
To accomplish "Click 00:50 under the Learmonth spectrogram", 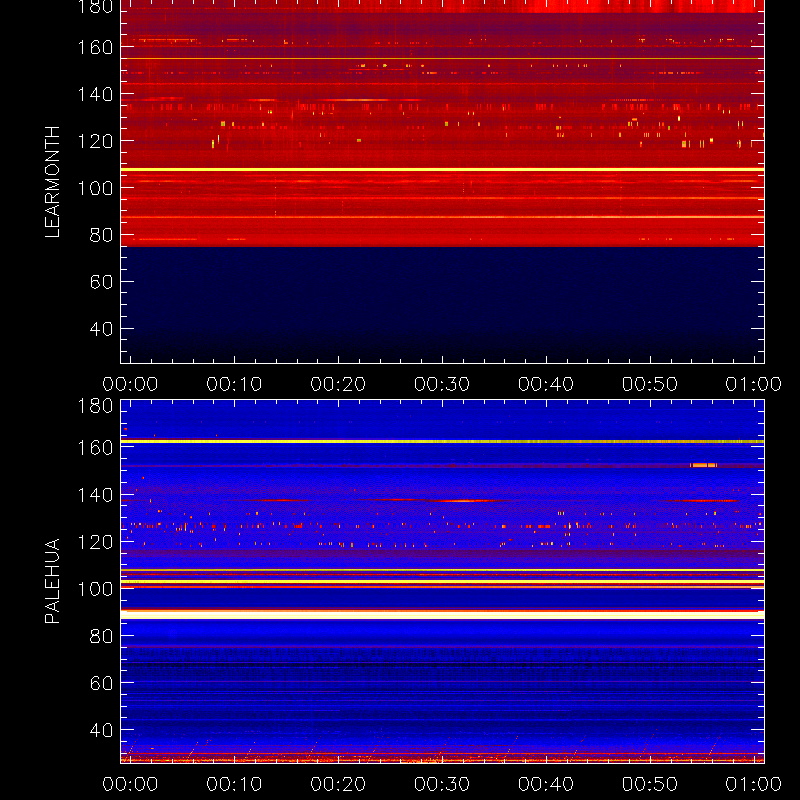I will pyautogui.click(x=650, y=384).
